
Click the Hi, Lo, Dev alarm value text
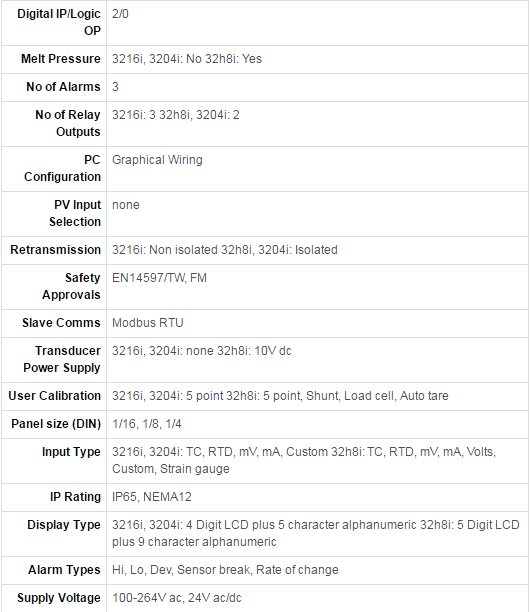[225, 570]
